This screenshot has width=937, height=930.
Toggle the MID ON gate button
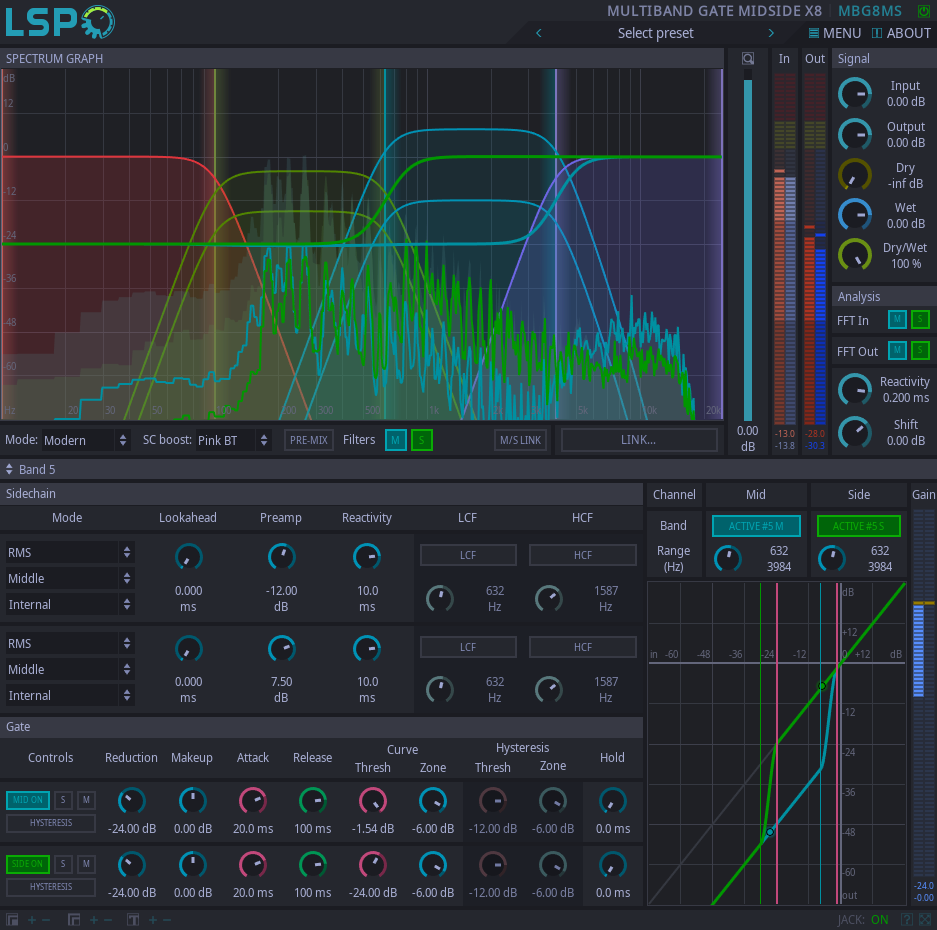27,800
